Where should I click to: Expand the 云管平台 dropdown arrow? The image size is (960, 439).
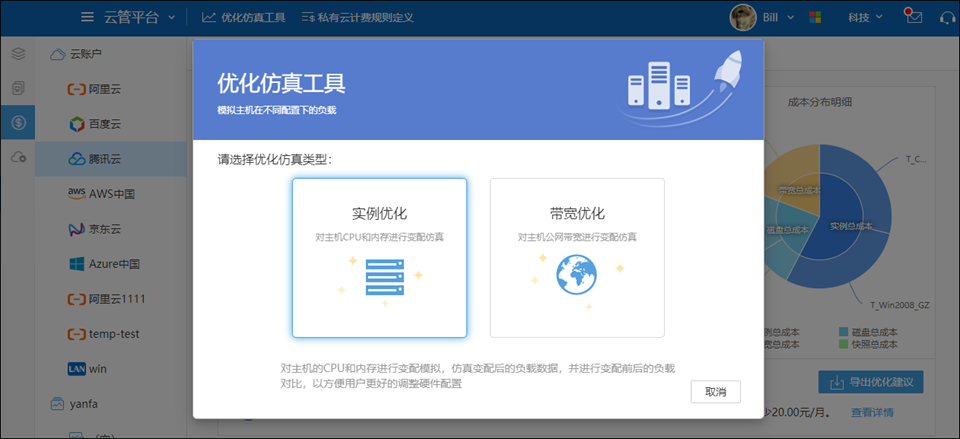click(x=172, y=17)
